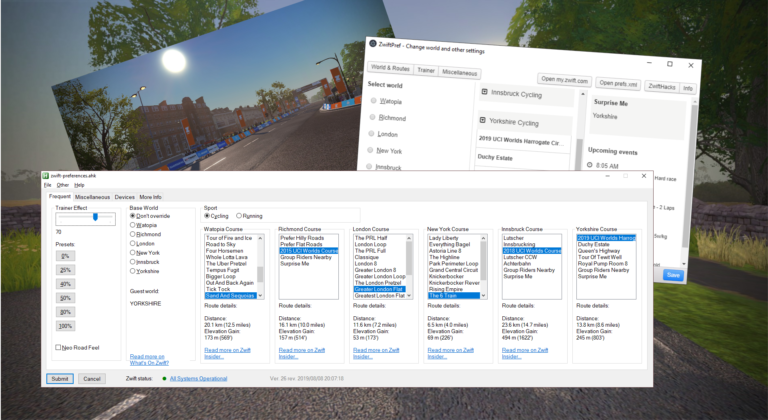Set trainer effect preset to 25%
Viewport: 768px width, 420px height.
pos(65,270)
